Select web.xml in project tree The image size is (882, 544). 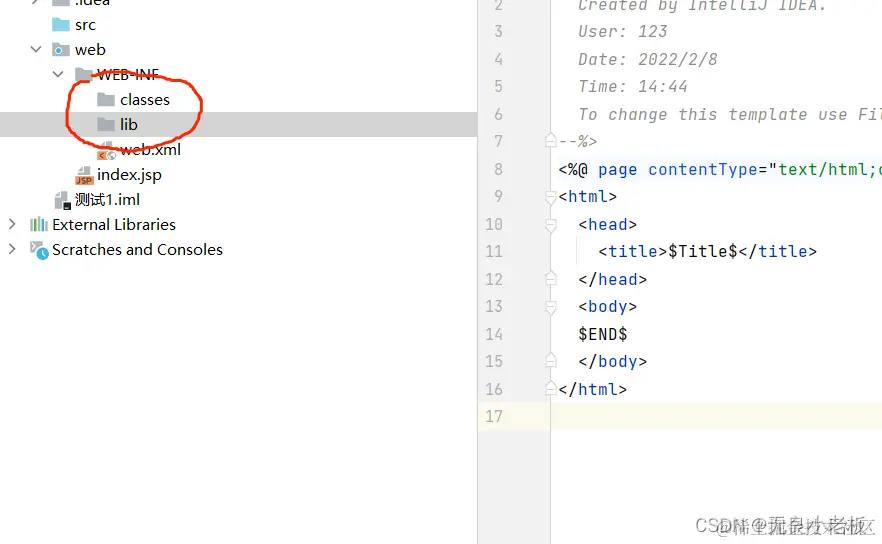(x=150, y=150)
